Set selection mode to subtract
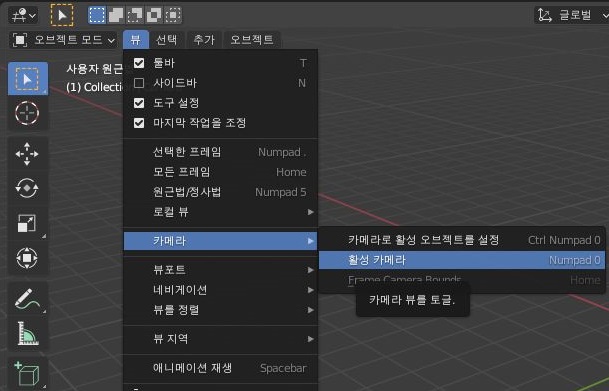The height and width of the screenshot is (391, 609). [x=135, y=16]
